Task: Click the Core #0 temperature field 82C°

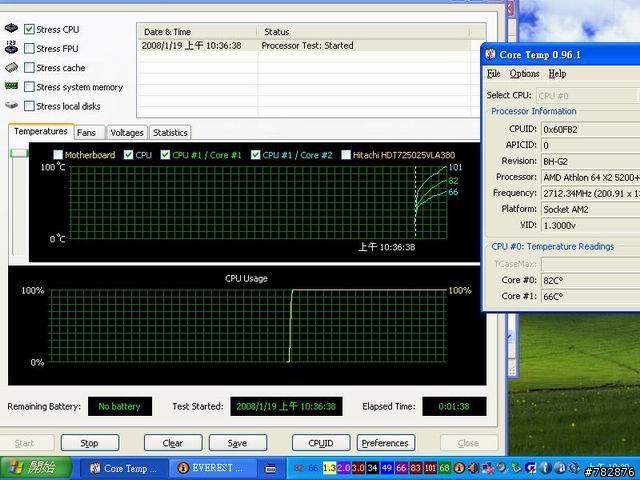Action: 590,280
